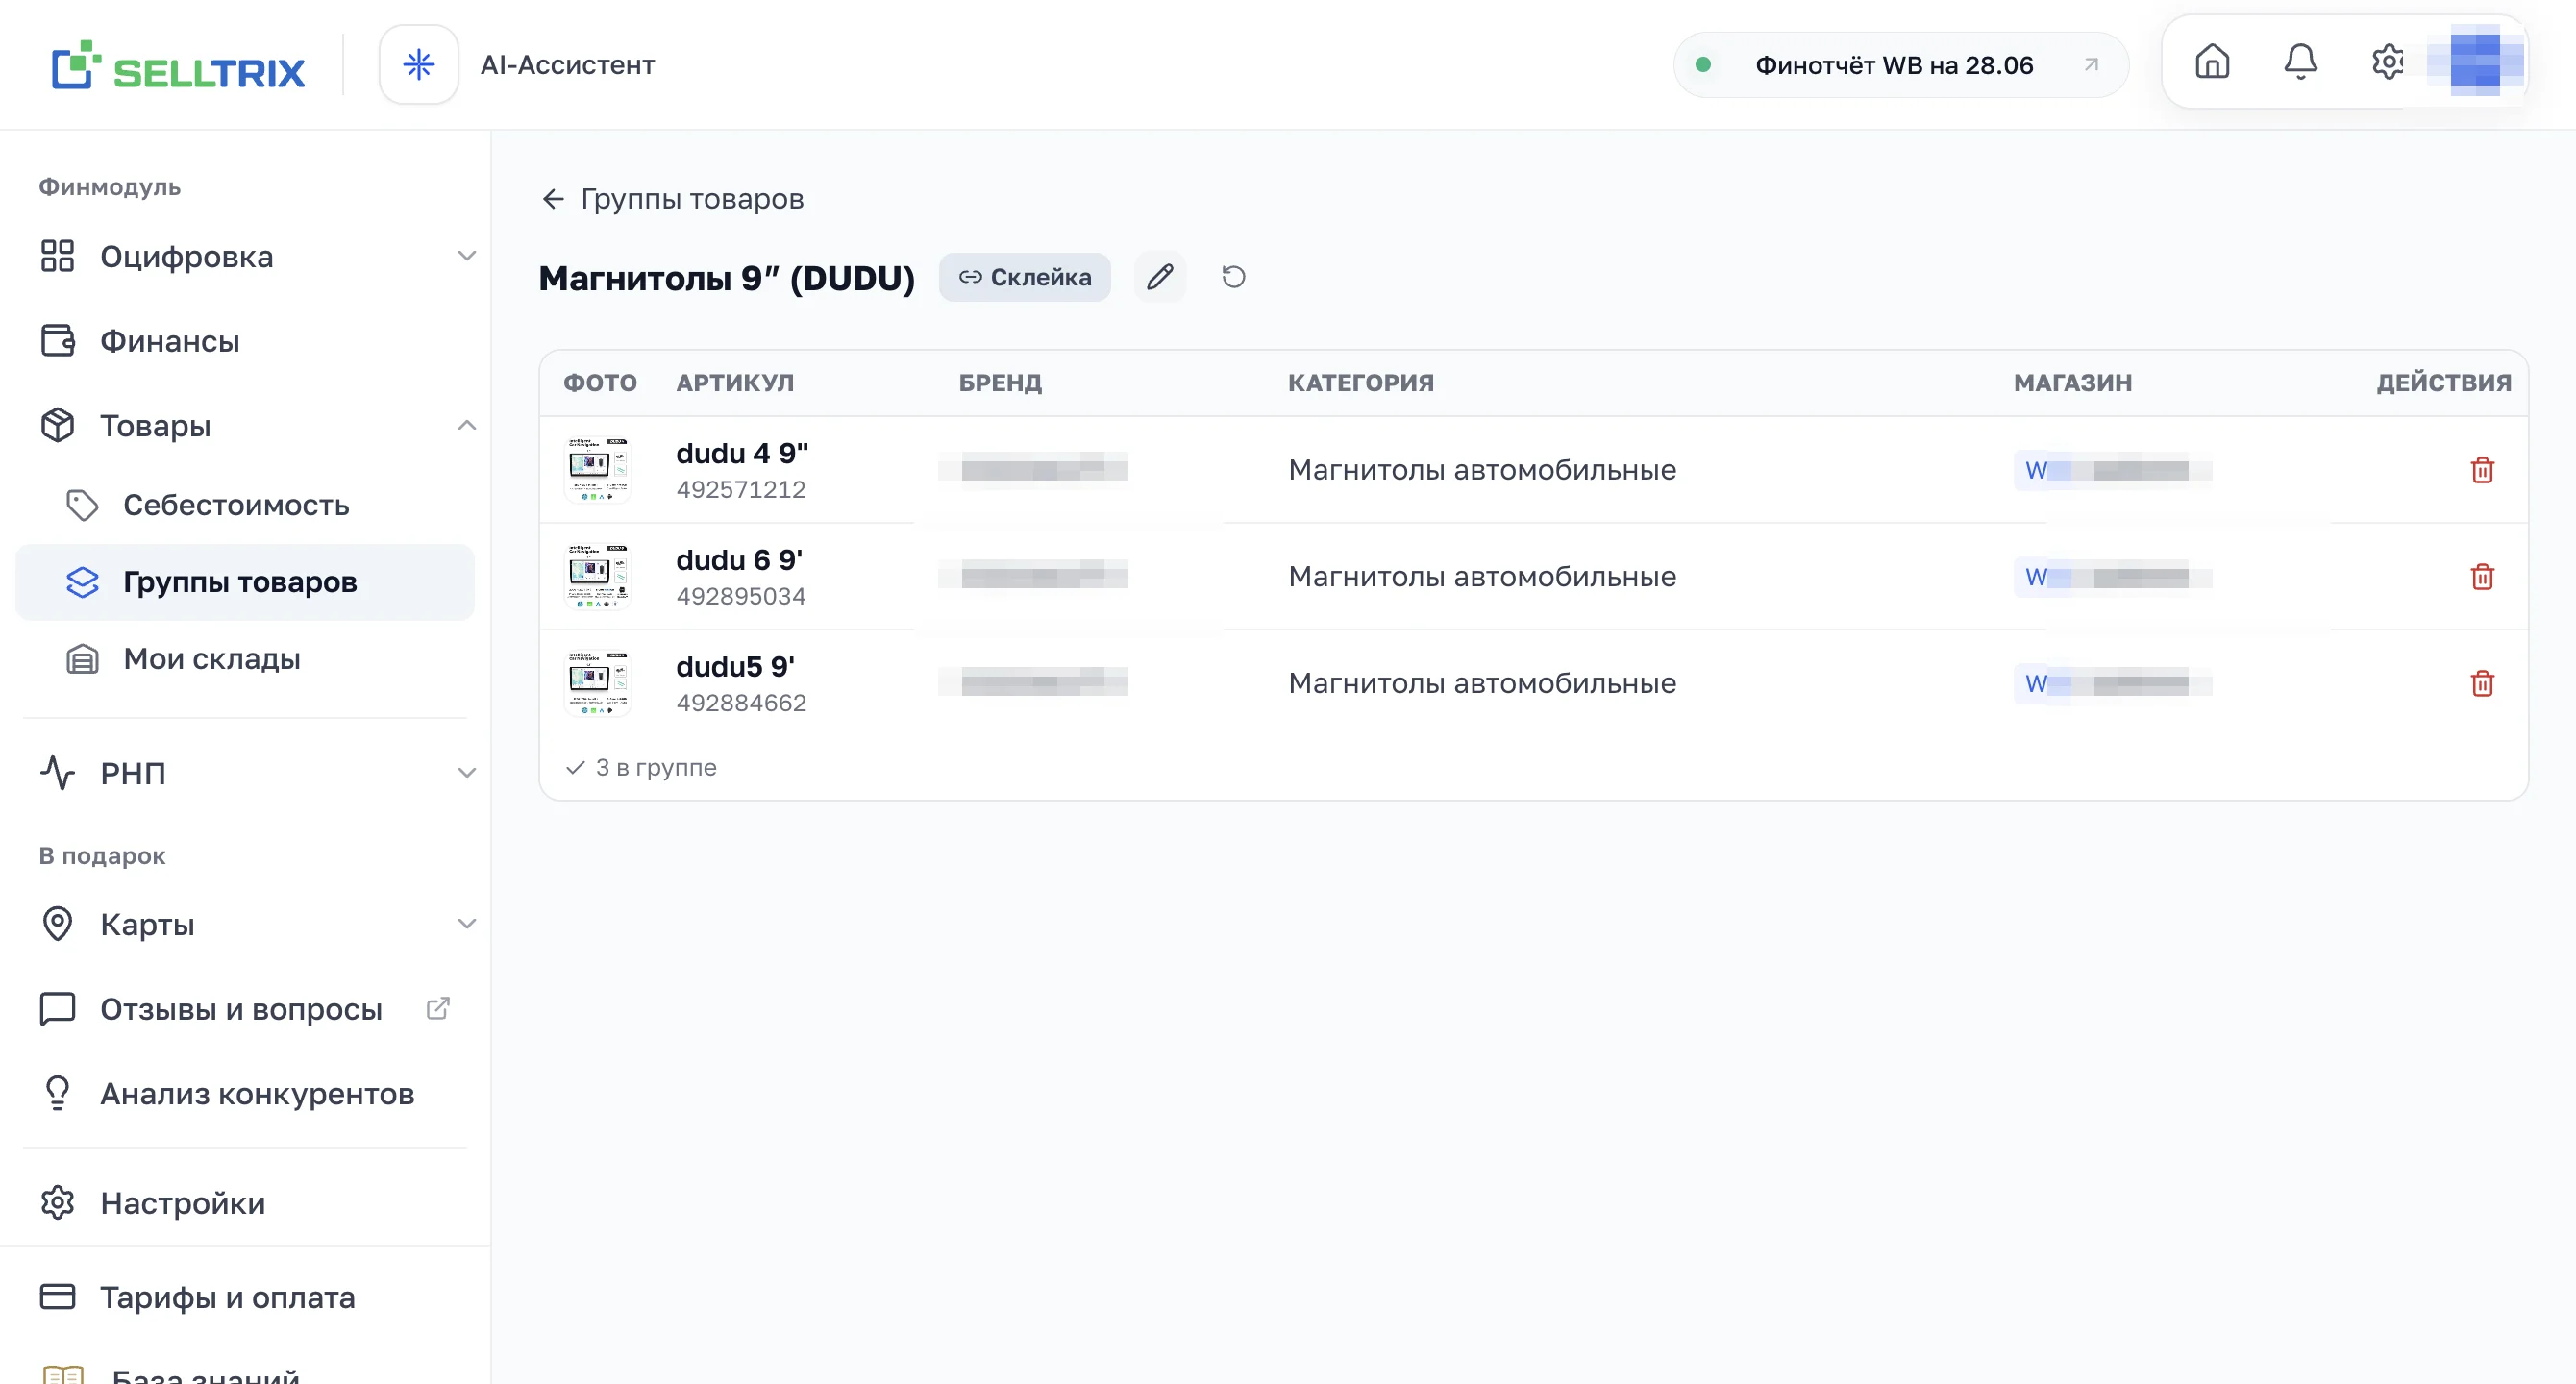Click МАГАЗИН column header

(2072, 383)
